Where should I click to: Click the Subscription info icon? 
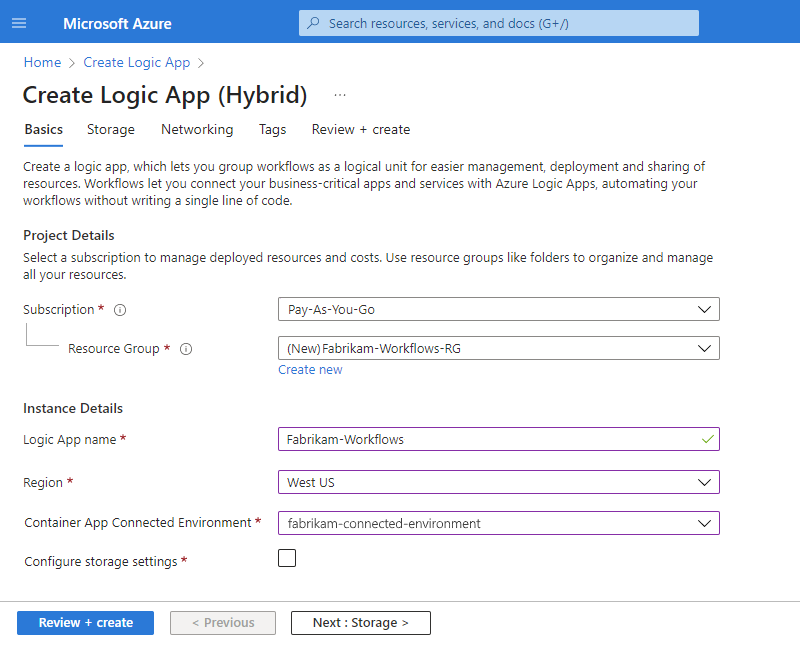(120, 310)
